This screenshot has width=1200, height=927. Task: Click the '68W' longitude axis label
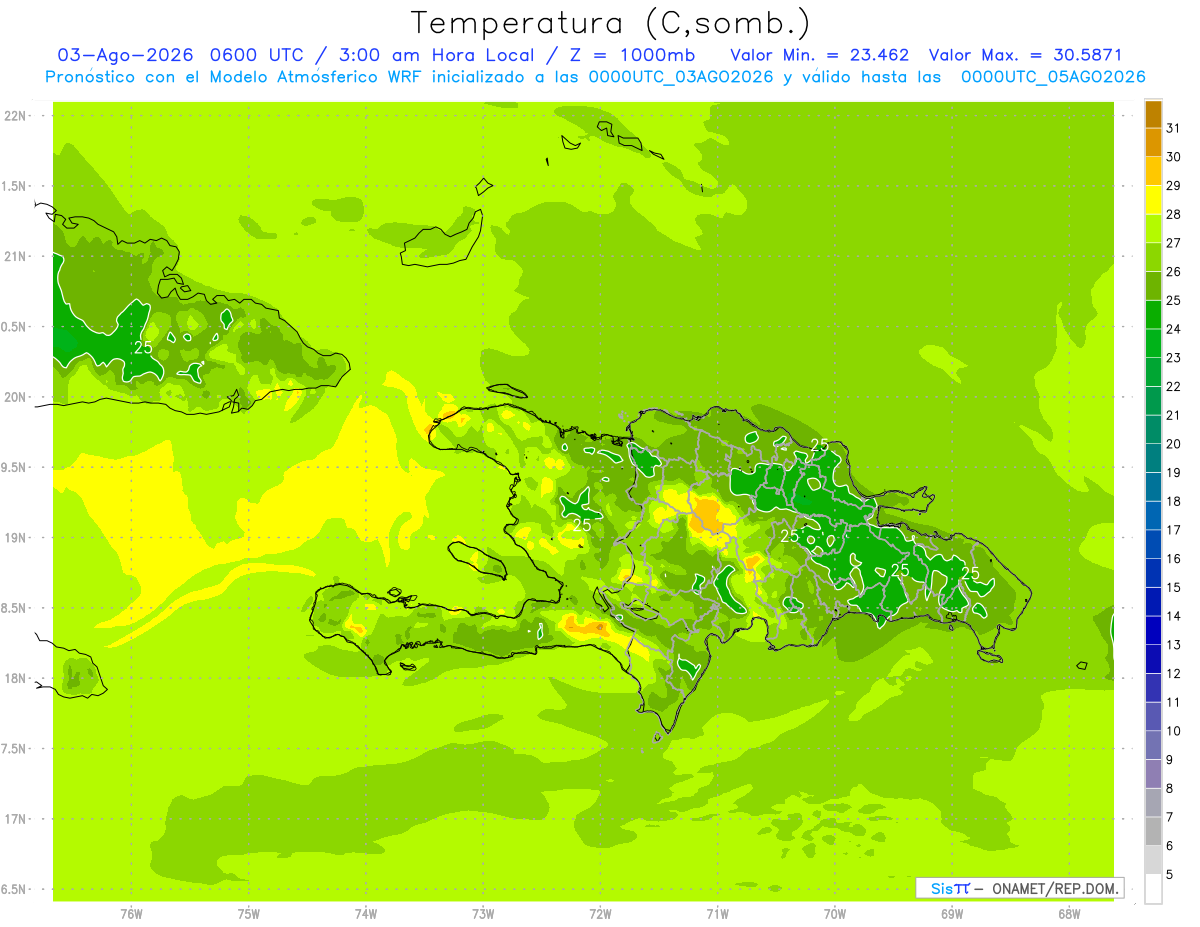click(1069, 914)
